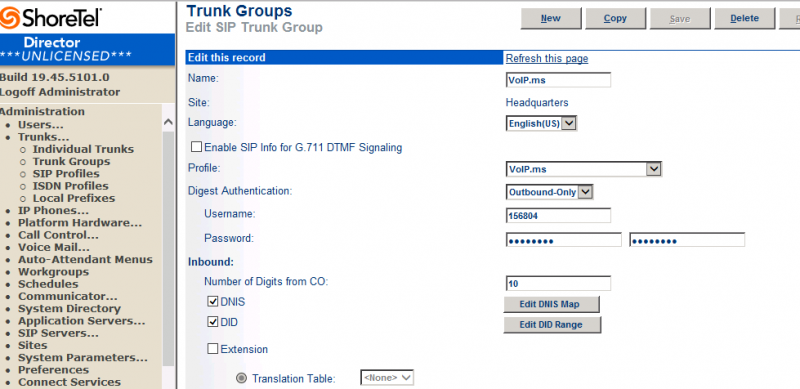Click Number of Digits from CO field
The image size is (800, 389).
coord(558,283)
